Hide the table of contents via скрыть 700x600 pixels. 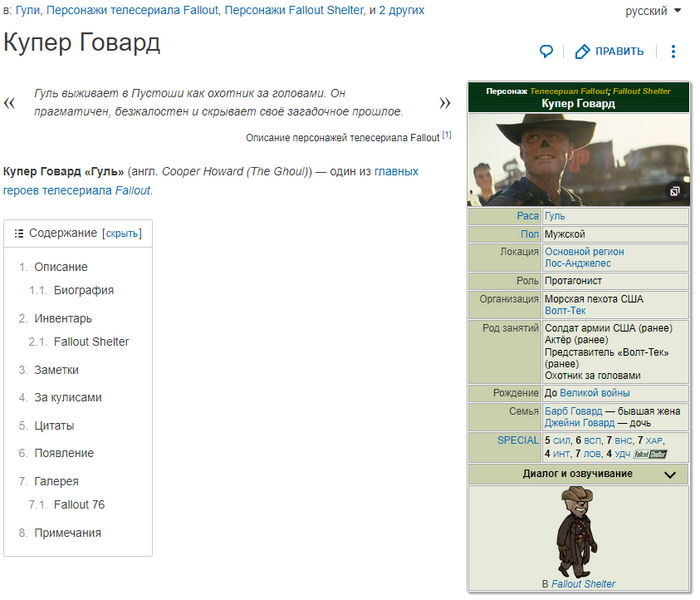click(122, 233)
